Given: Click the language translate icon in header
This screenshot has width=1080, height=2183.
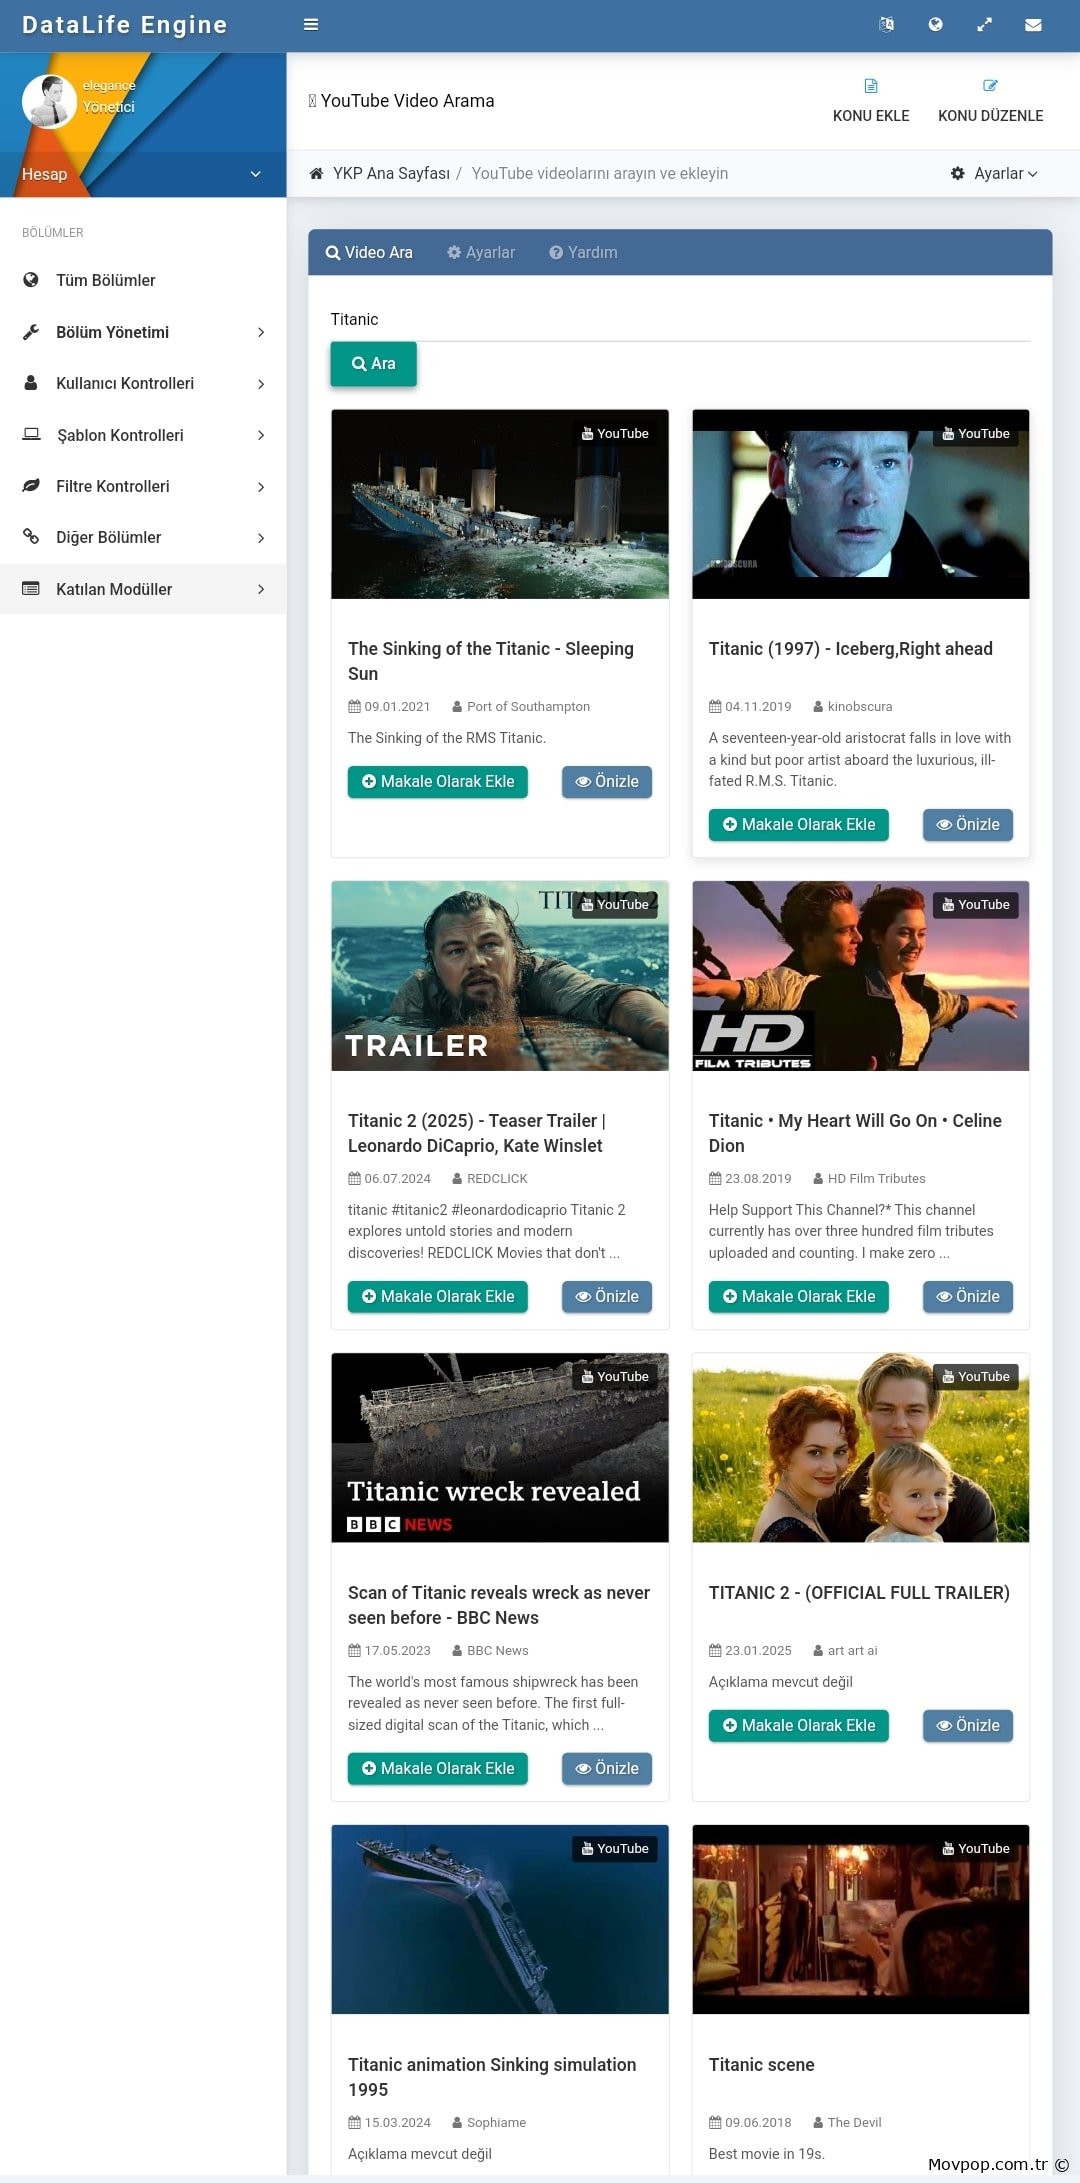Looking at the screenshot, I should (886, 24).
